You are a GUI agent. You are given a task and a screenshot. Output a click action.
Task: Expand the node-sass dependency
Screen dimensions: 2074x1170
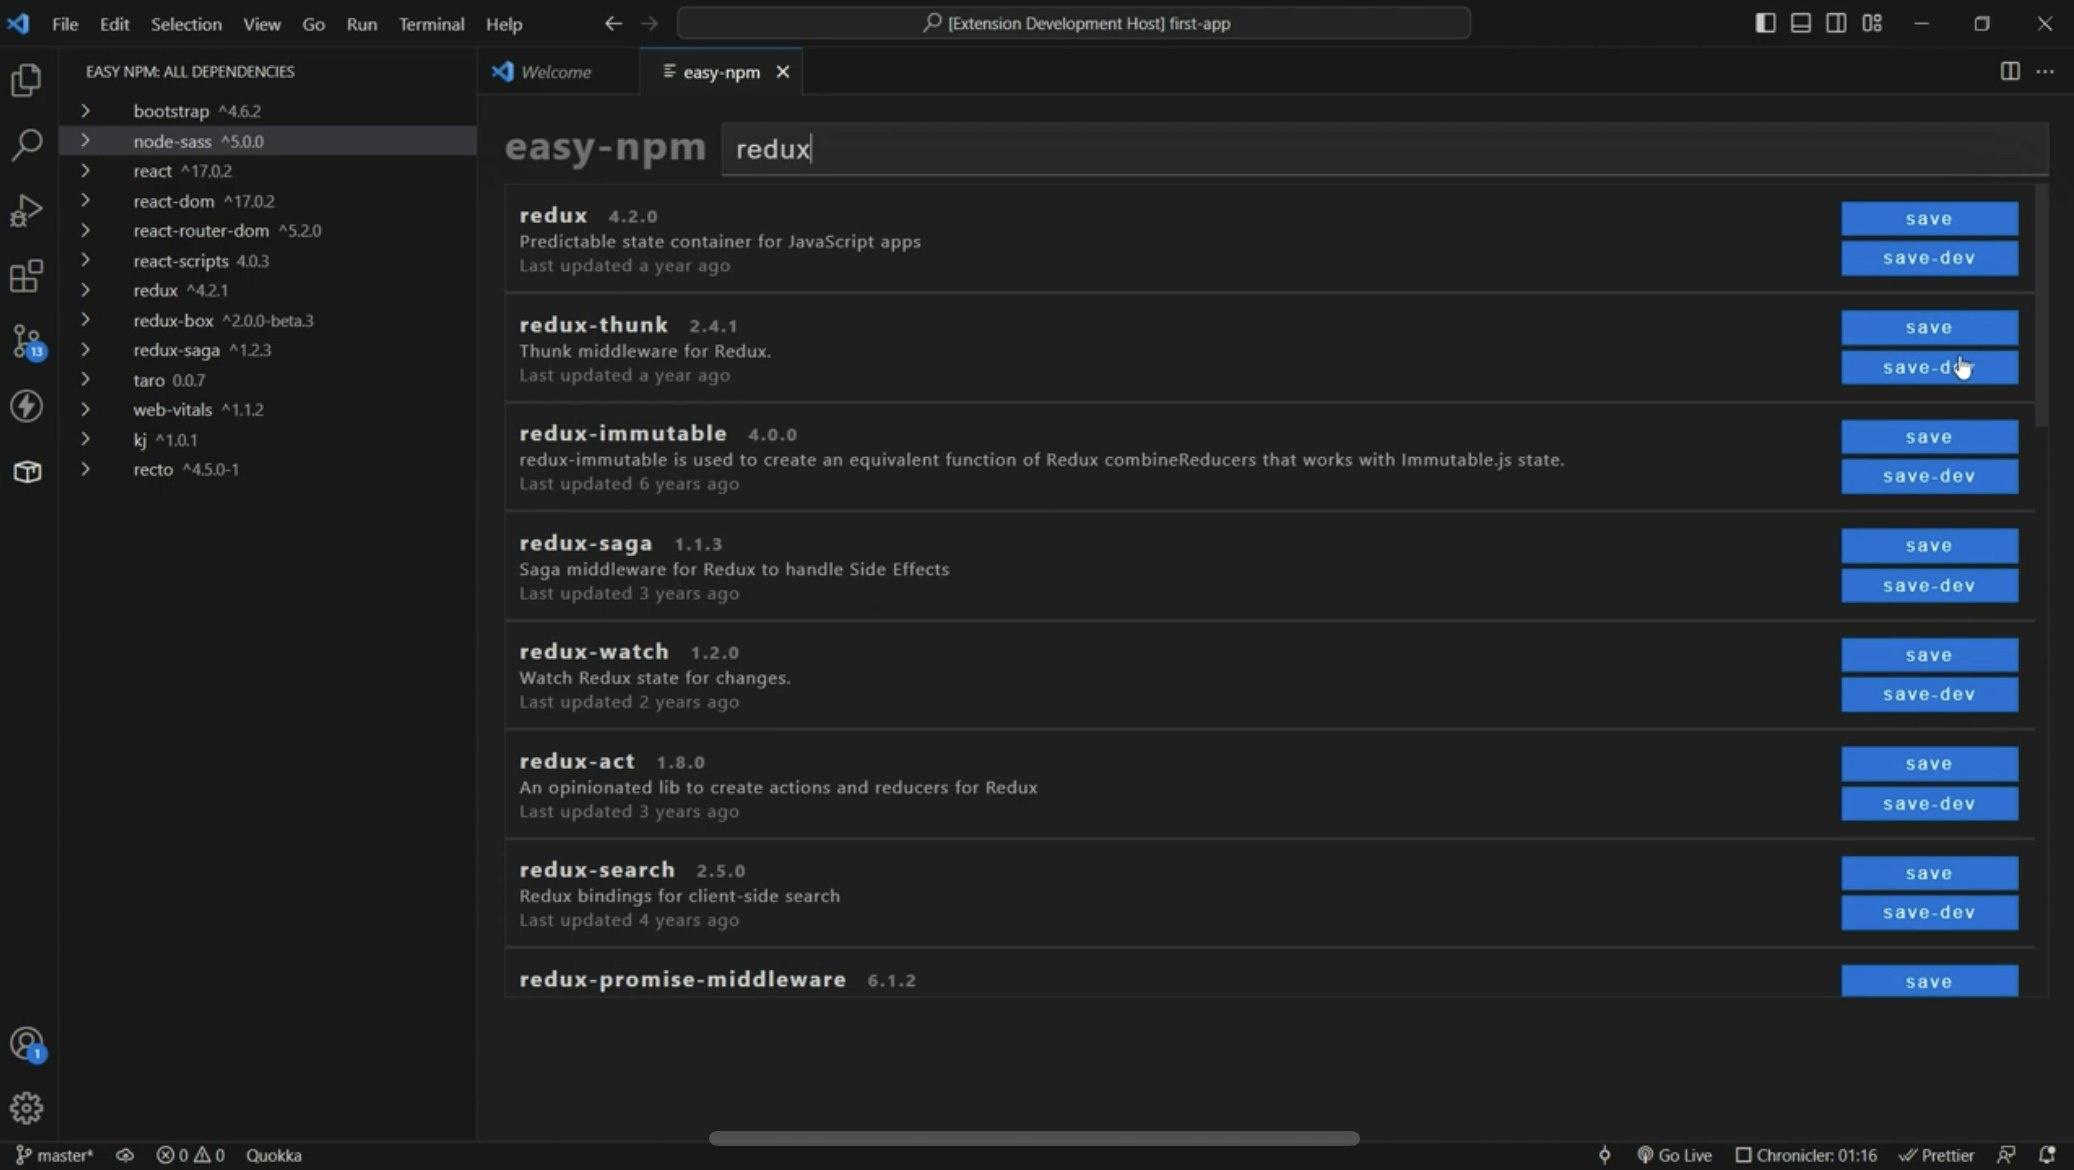tap(85, 141)
